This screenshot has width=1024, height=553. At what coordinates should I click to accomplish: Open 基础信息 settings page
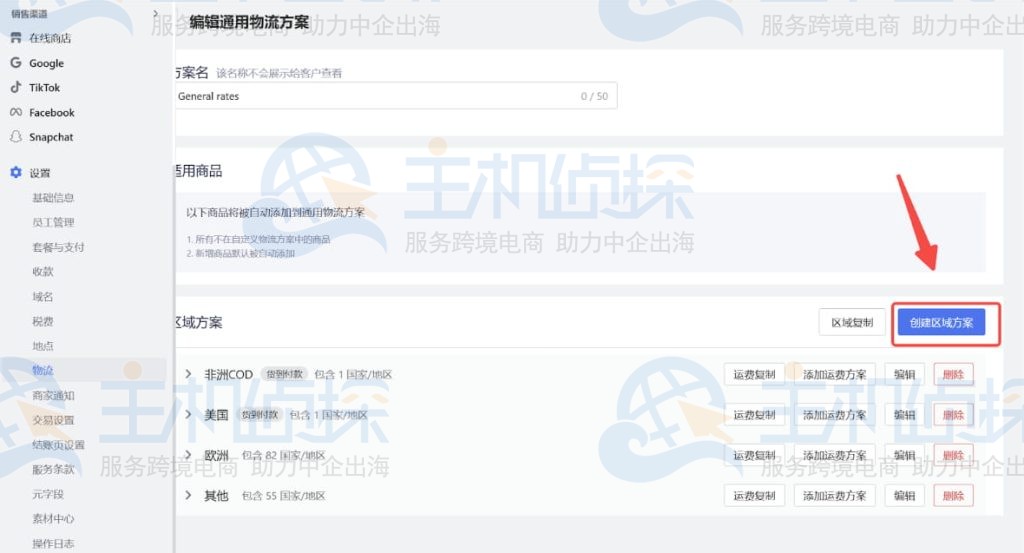pos(53,198)
